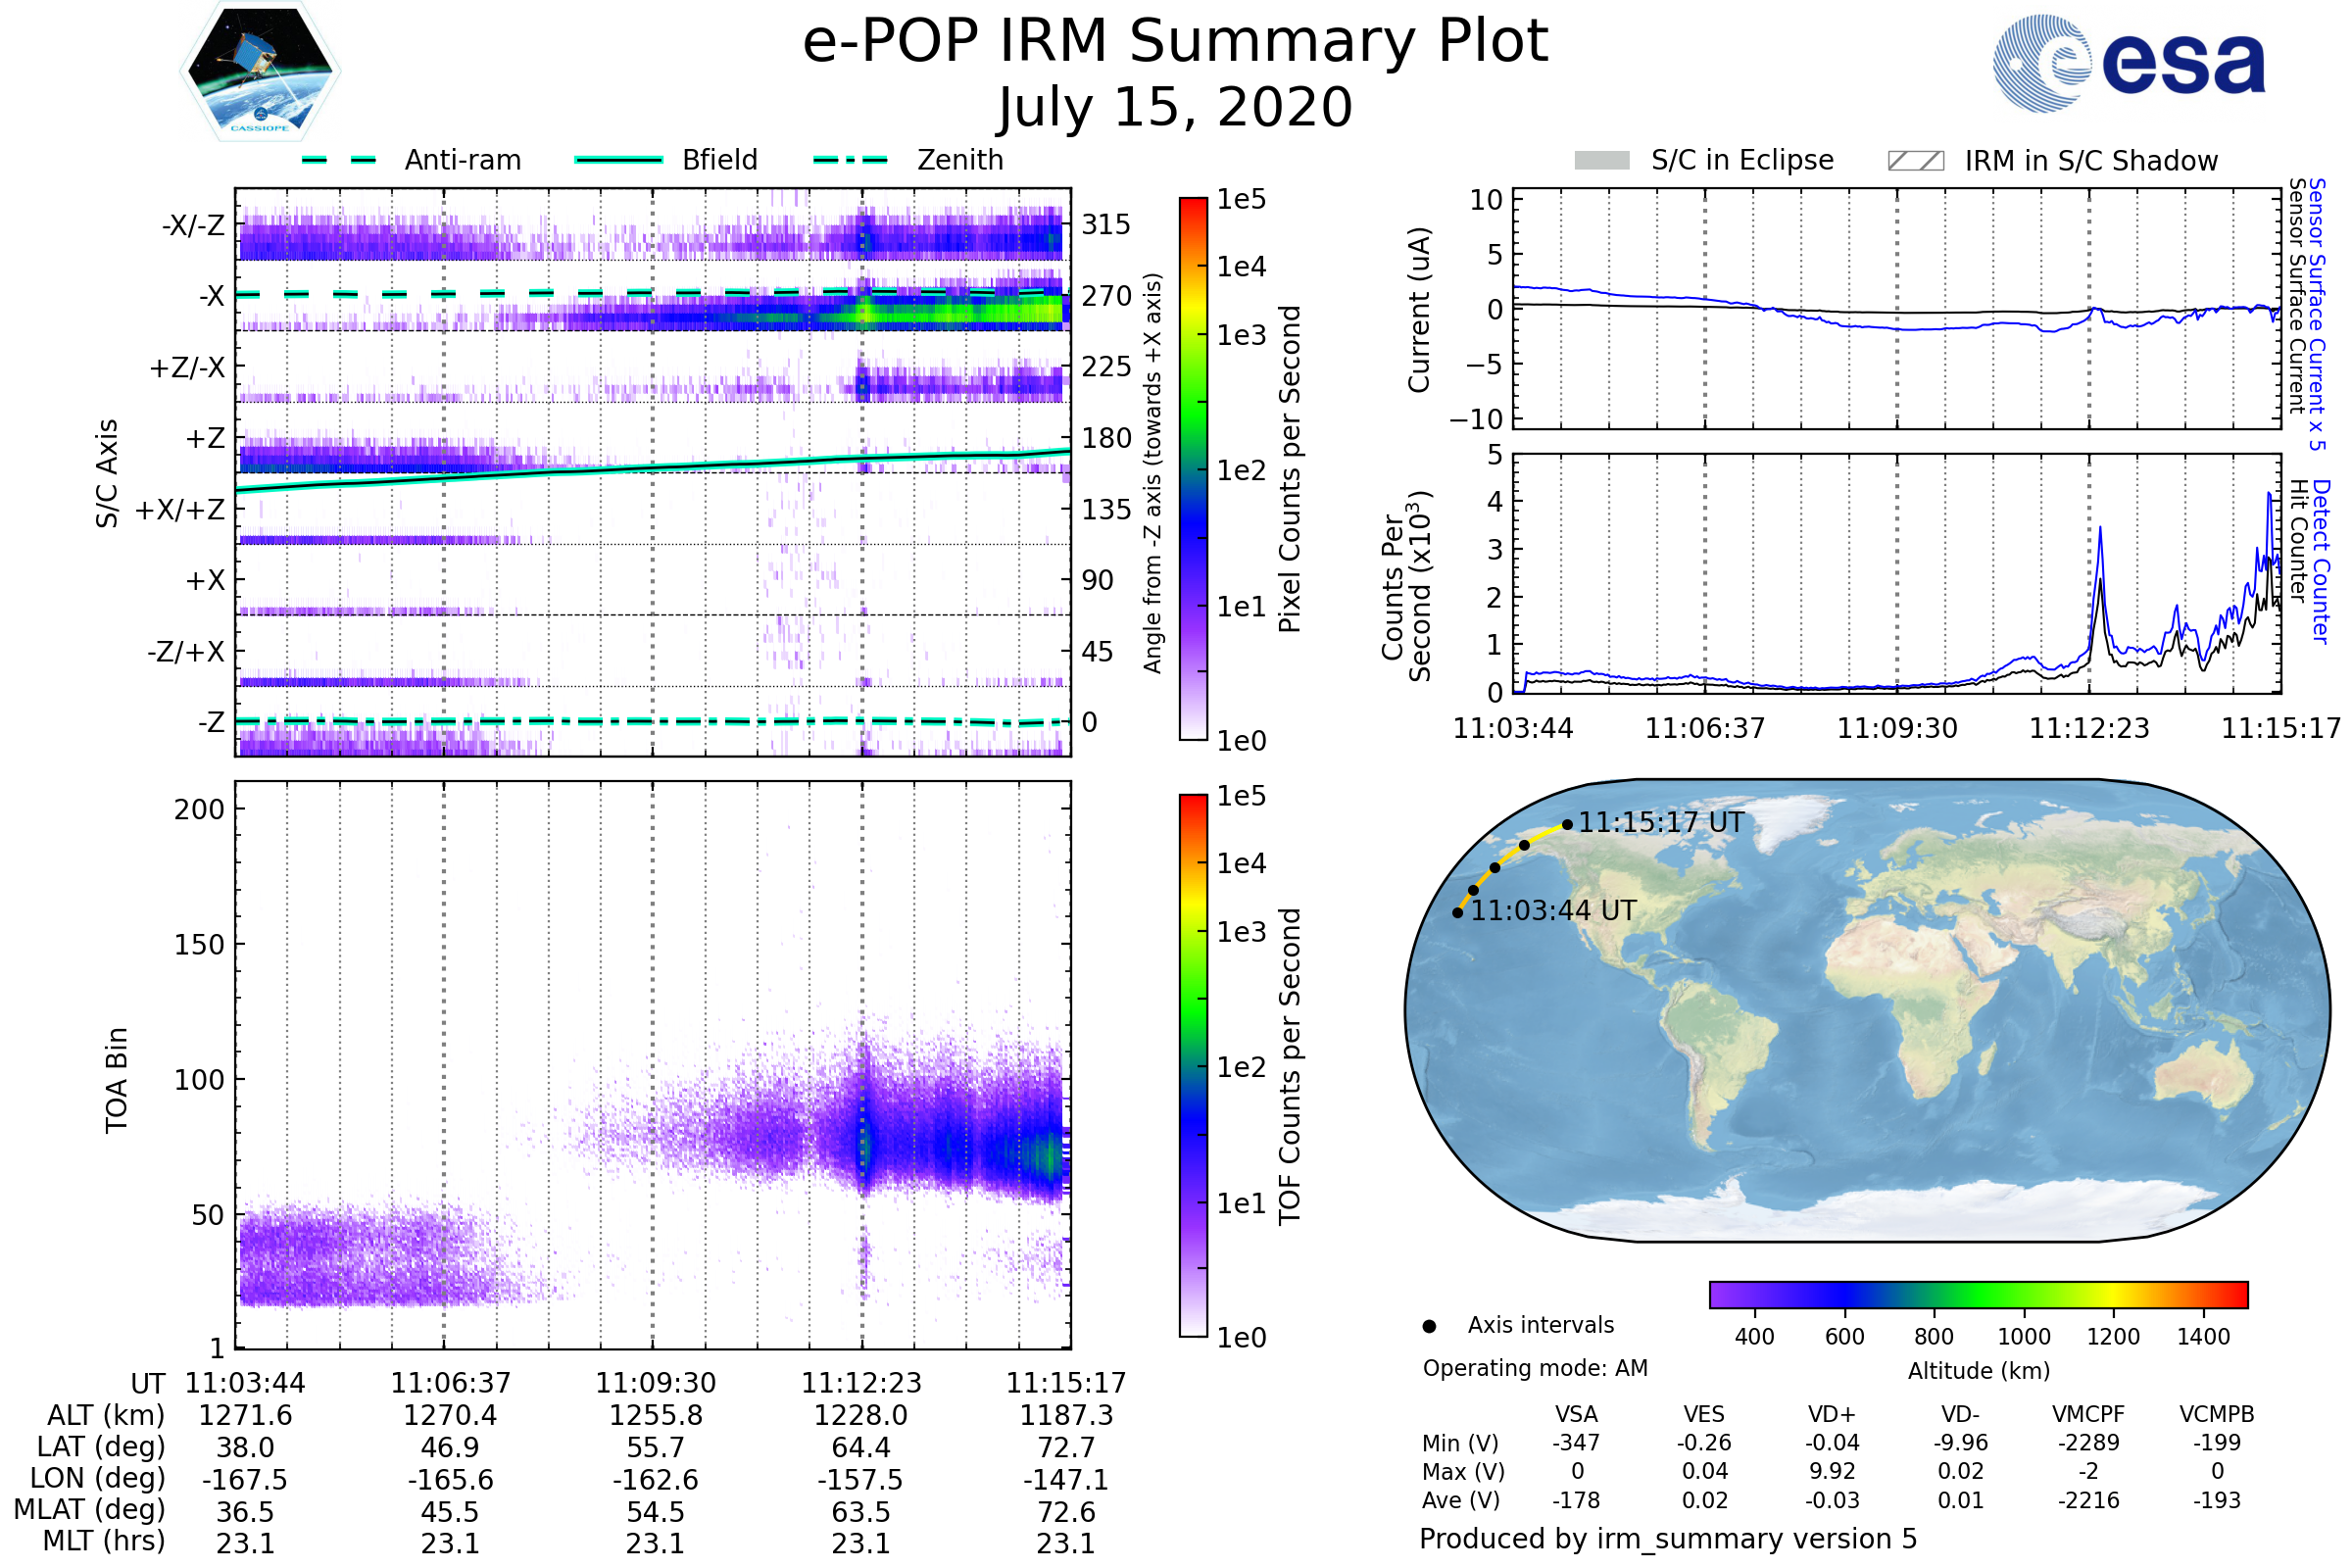Click the gray S/C in Eclipse legend patch
This screenshot has width=2352, height=1568.
coord(1601,161)
